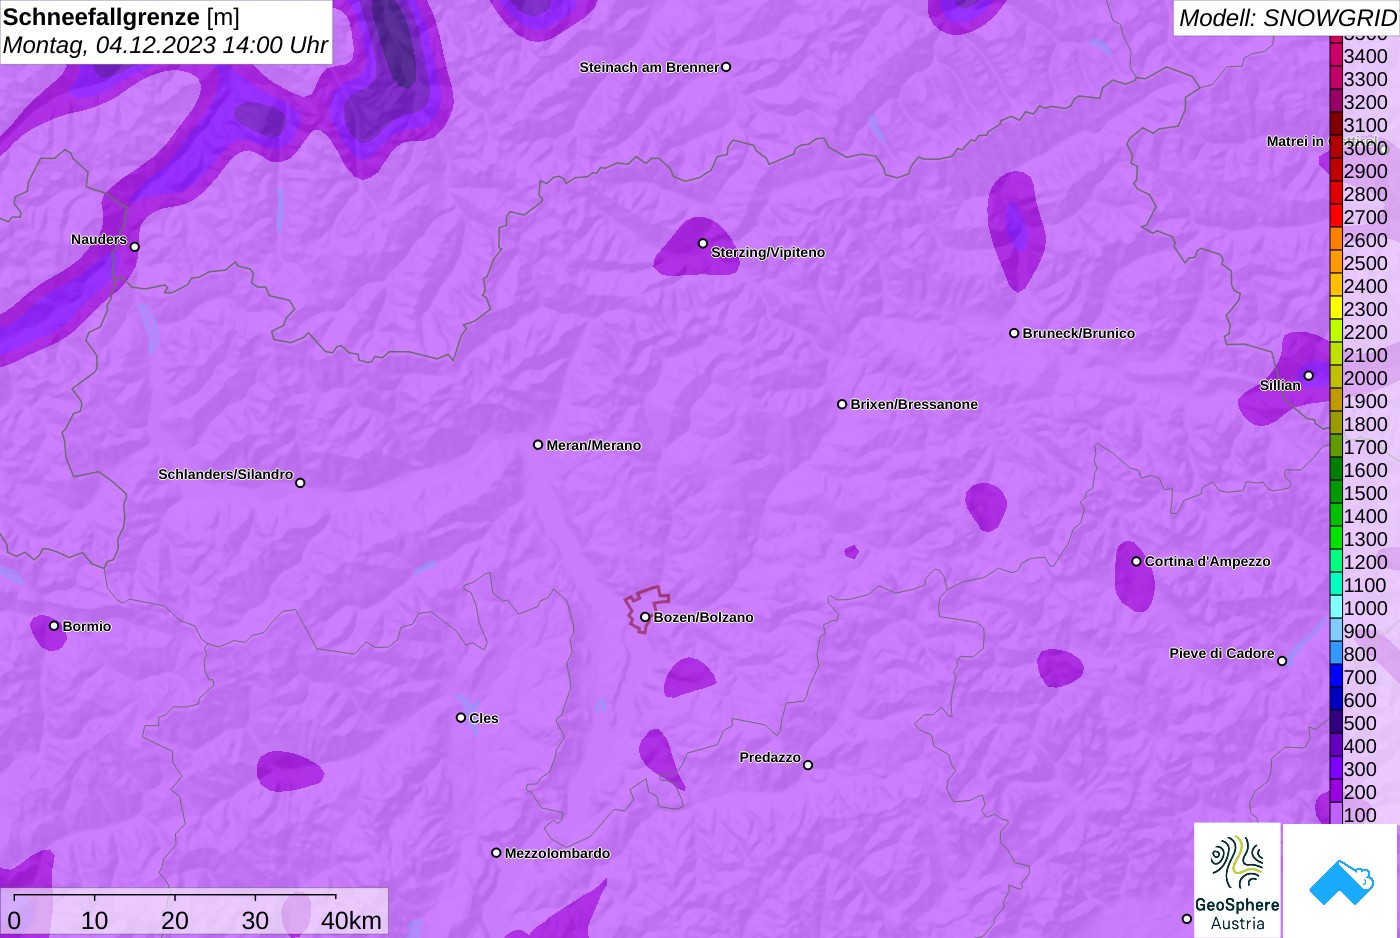Image resolution: width=1400 pixels, height=938 pixels.
Task: Select the blue legend swatch for 700
Action: 1336,677
